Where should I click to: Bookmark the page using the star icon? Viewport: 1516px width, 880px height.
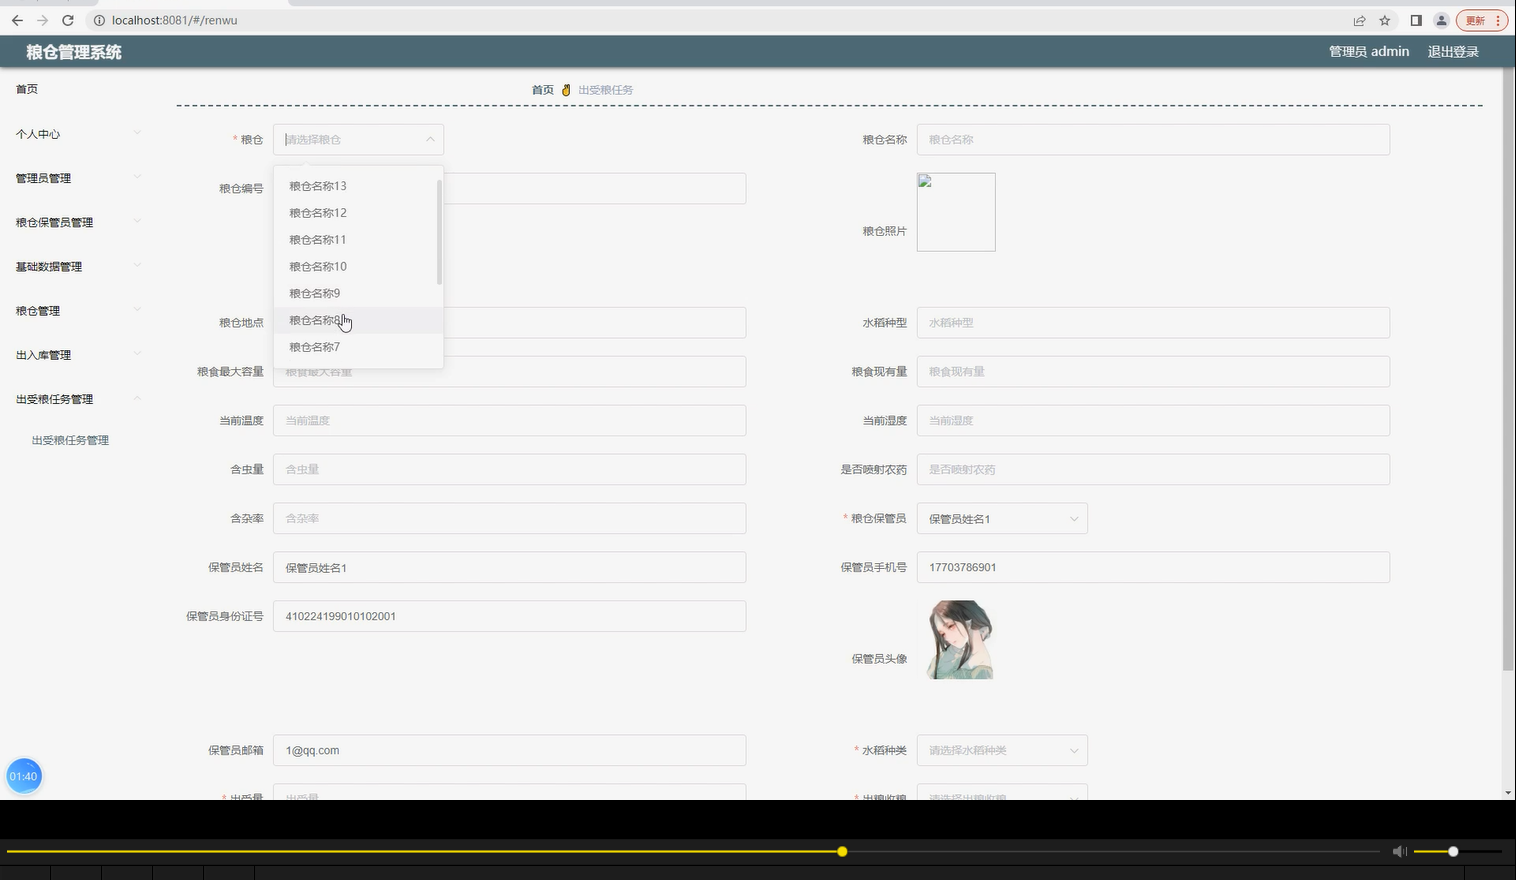pos(1384,20)
